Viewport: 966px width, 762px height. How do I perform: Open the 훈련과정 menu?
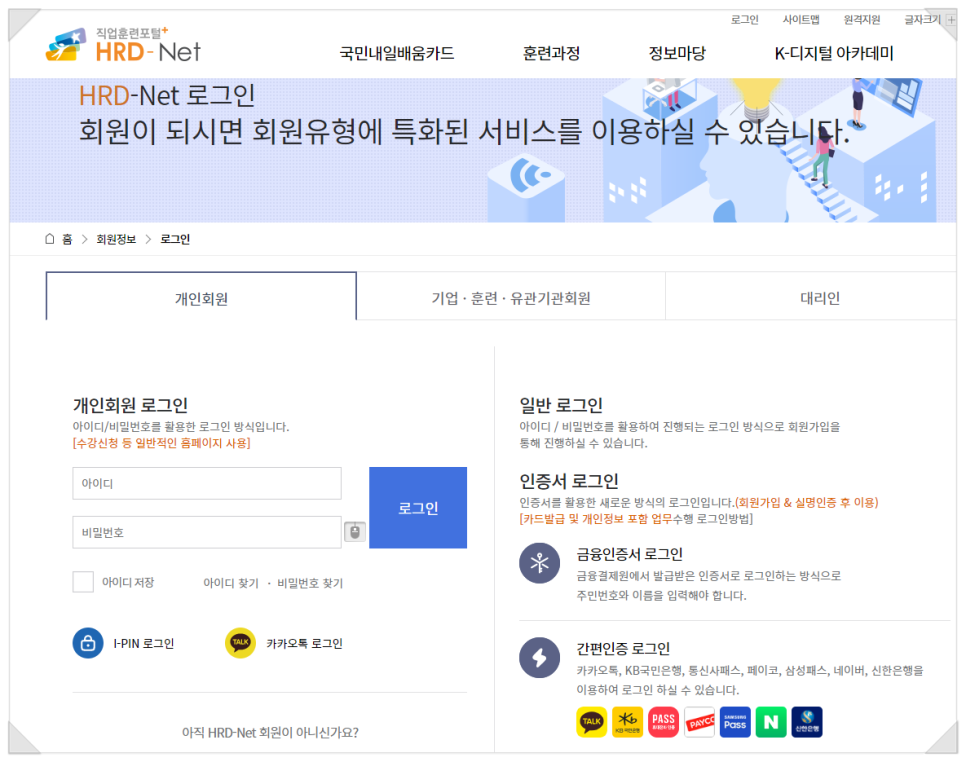551,54
